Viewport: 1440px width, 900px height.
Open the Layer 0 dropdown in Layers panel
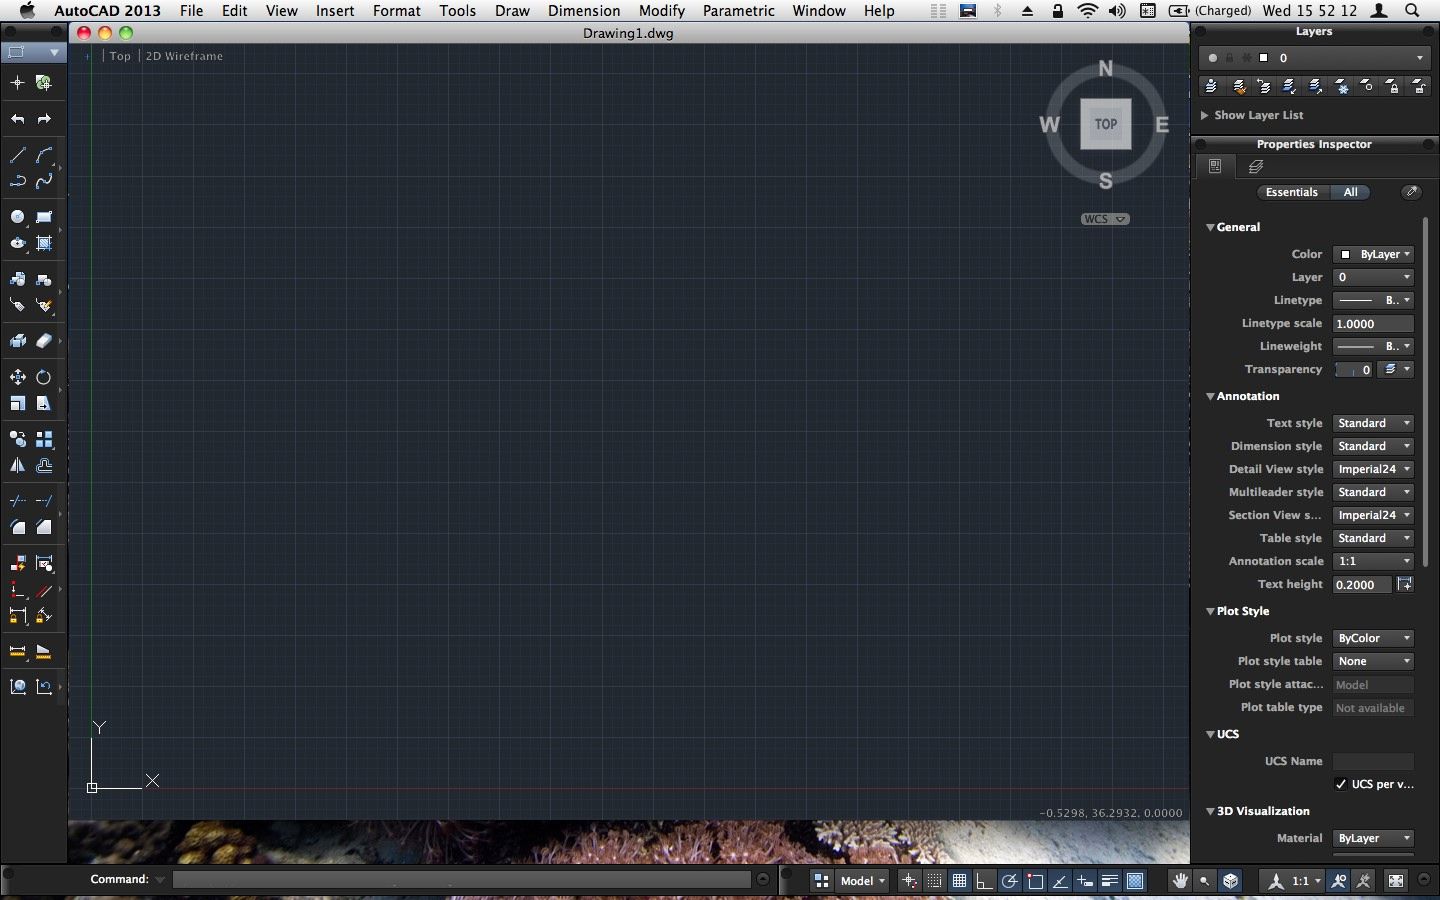click(x=1314, y=58)
